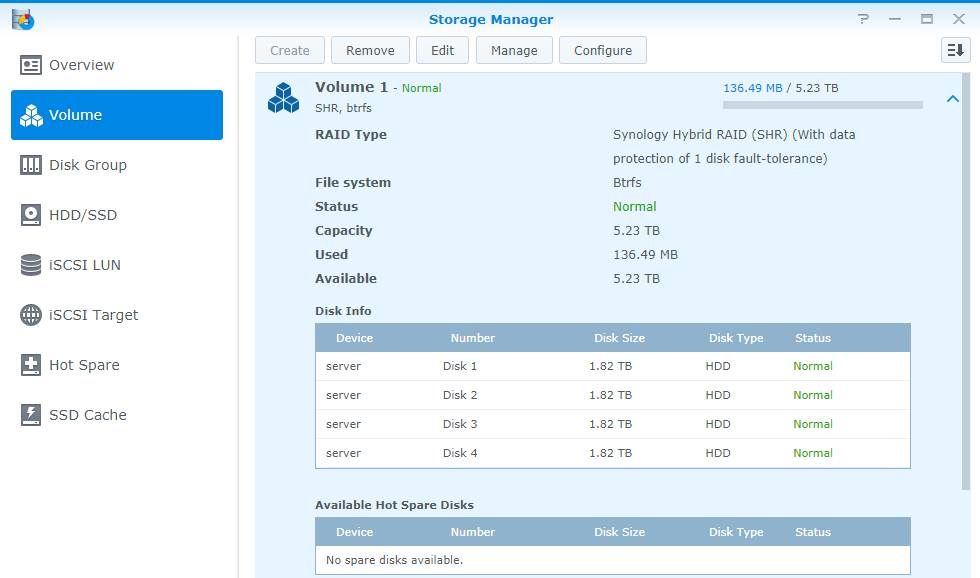Open help with the question mark icon
Viewport: 980px width, 578px height.
pos(863,19)
